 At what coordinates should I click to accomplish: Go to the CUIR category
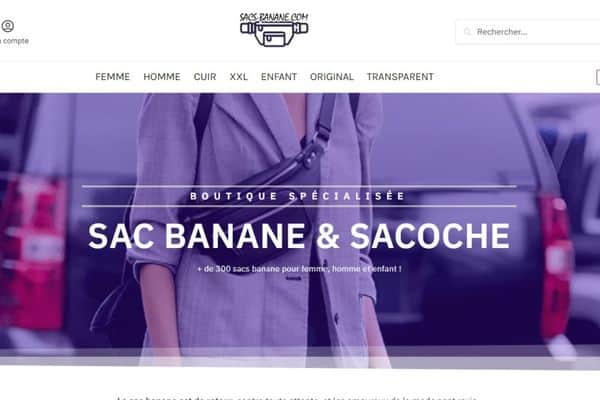pyautogui.click(x=205, y=77)
